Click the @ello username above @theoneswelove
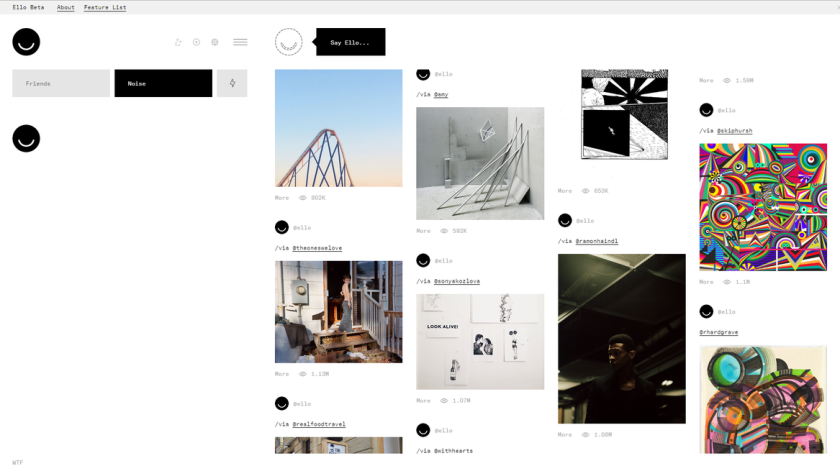 click(x=302, y=228)
